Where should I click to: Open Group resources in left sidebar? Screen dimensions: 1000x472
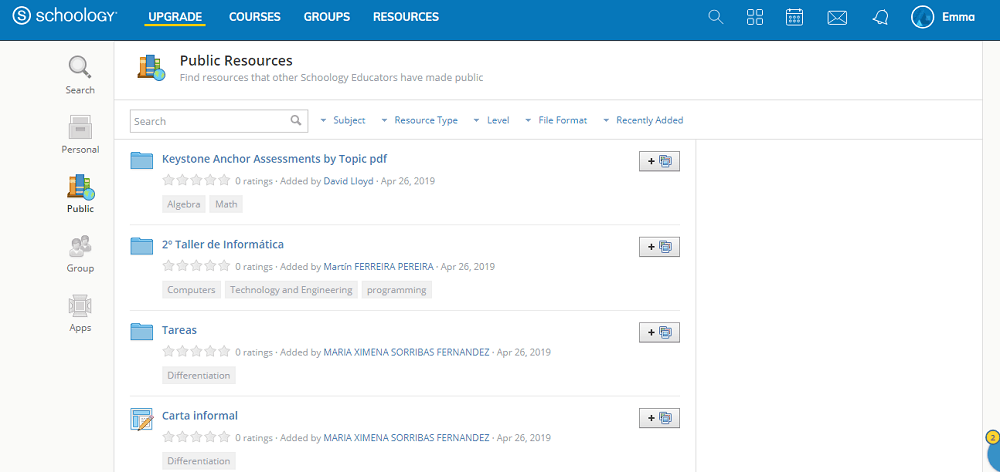[80, 254]
